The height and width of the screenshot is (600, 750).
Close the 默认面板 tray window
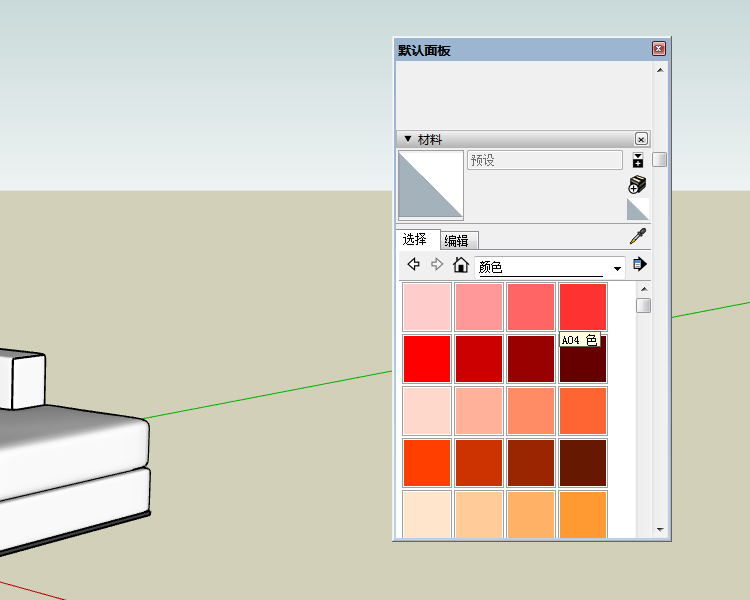pyautogui.click(x=659, y=49)
